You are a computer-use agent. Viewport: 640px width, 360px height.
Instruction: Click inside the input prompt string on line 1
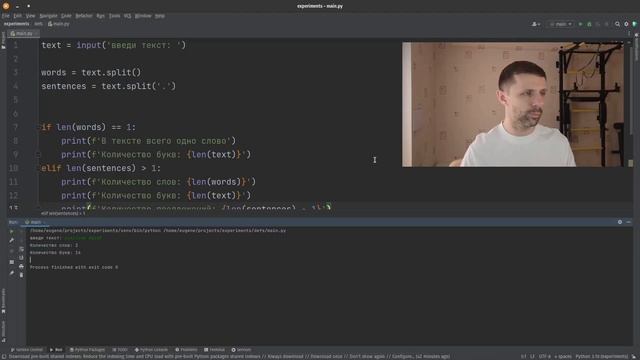click(144, 45)
